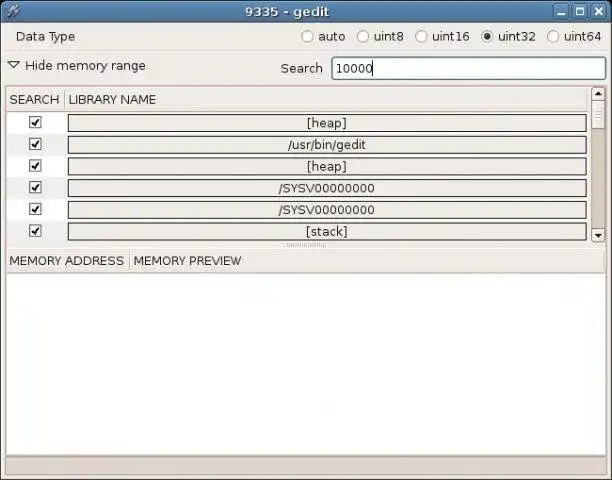Close the 9335 - gedit window

pos(599,11)
